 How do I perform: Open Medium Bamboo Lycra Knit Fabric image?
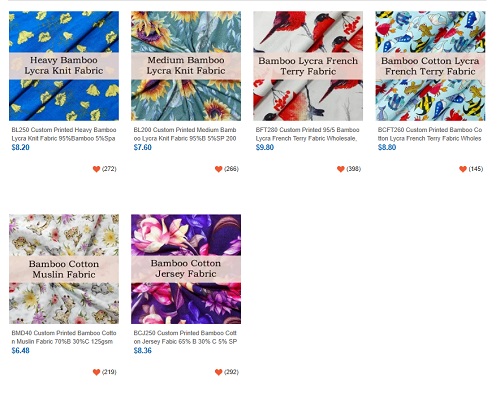186,66
